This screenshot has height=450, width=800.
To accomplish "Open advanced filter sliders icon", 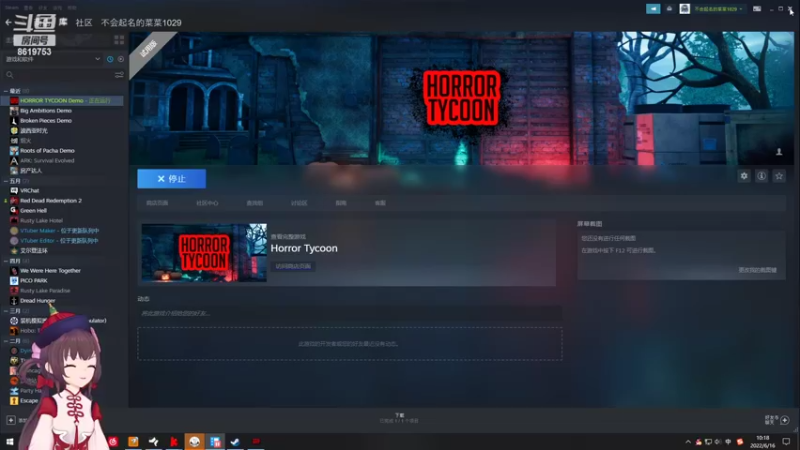I will click(x=119, y=75).
